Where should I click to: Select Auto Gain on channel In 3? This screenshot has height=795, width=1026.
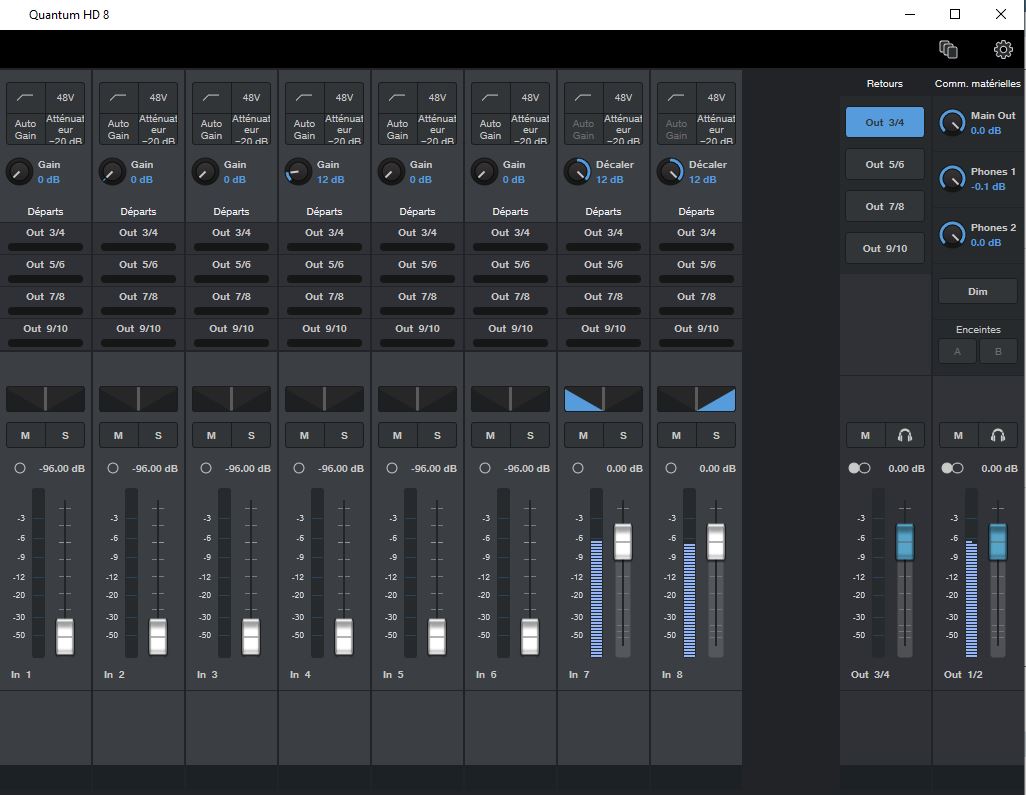(x=210, y=130)
